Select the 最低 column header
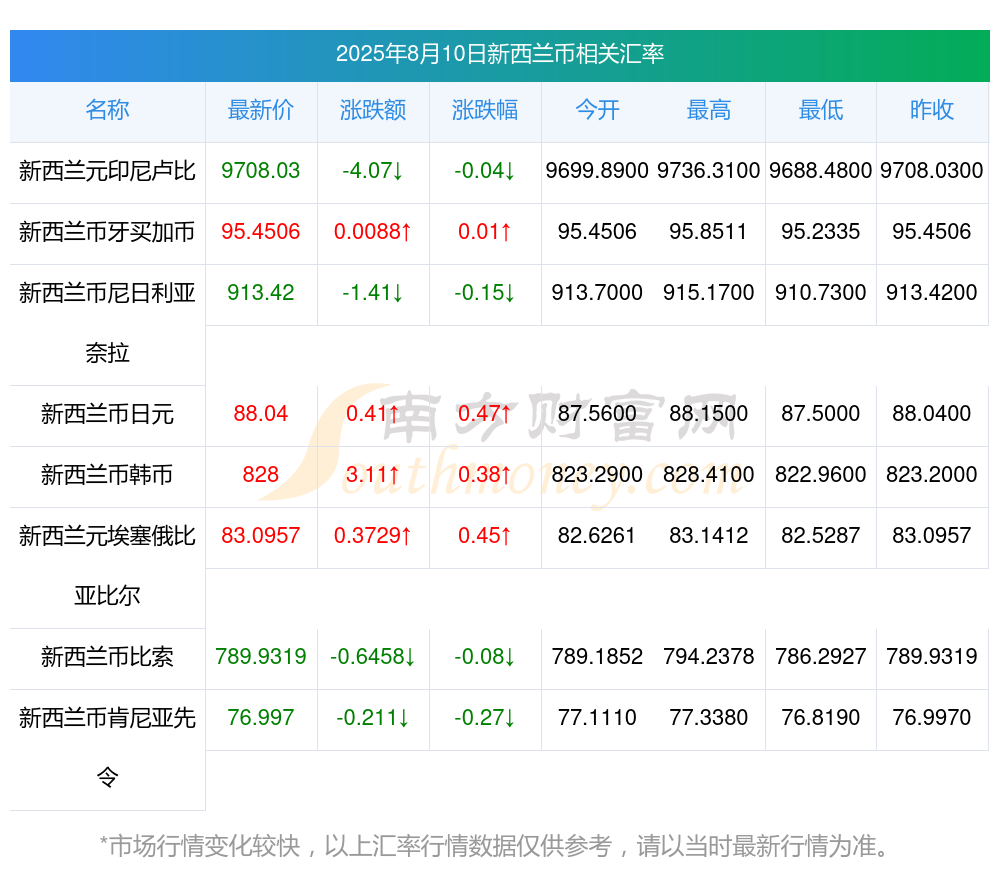 tap(821, 110)
